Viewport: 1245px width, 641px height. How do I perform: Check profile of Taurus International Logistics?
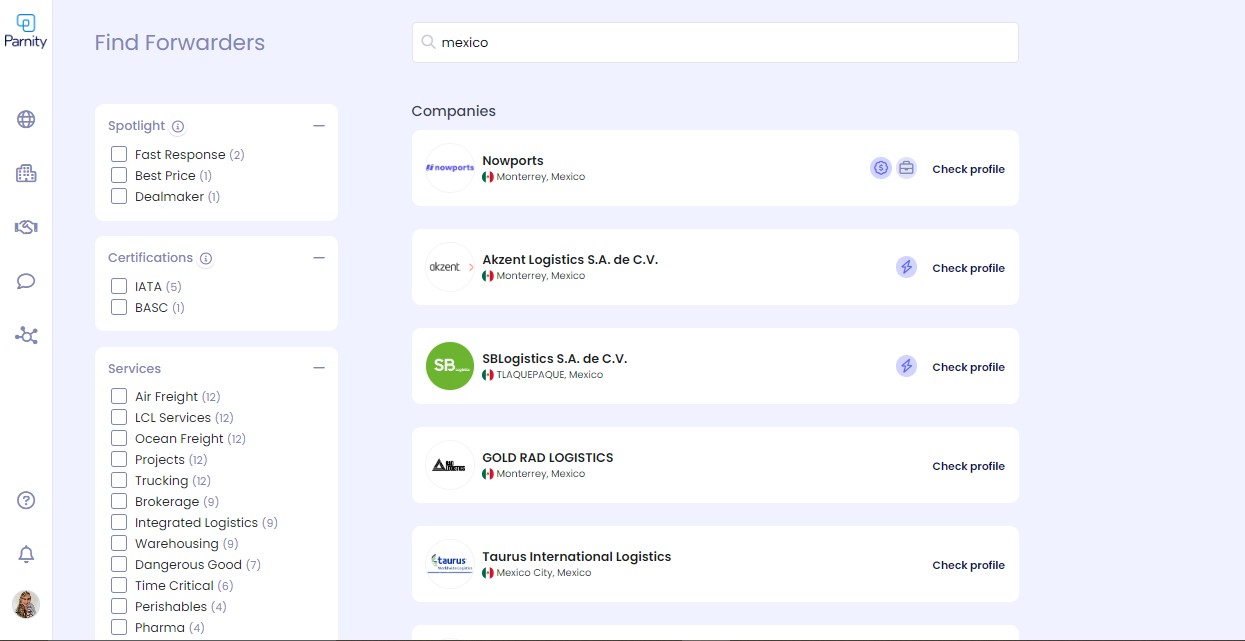pyautogui.click(x=968, y=565)
